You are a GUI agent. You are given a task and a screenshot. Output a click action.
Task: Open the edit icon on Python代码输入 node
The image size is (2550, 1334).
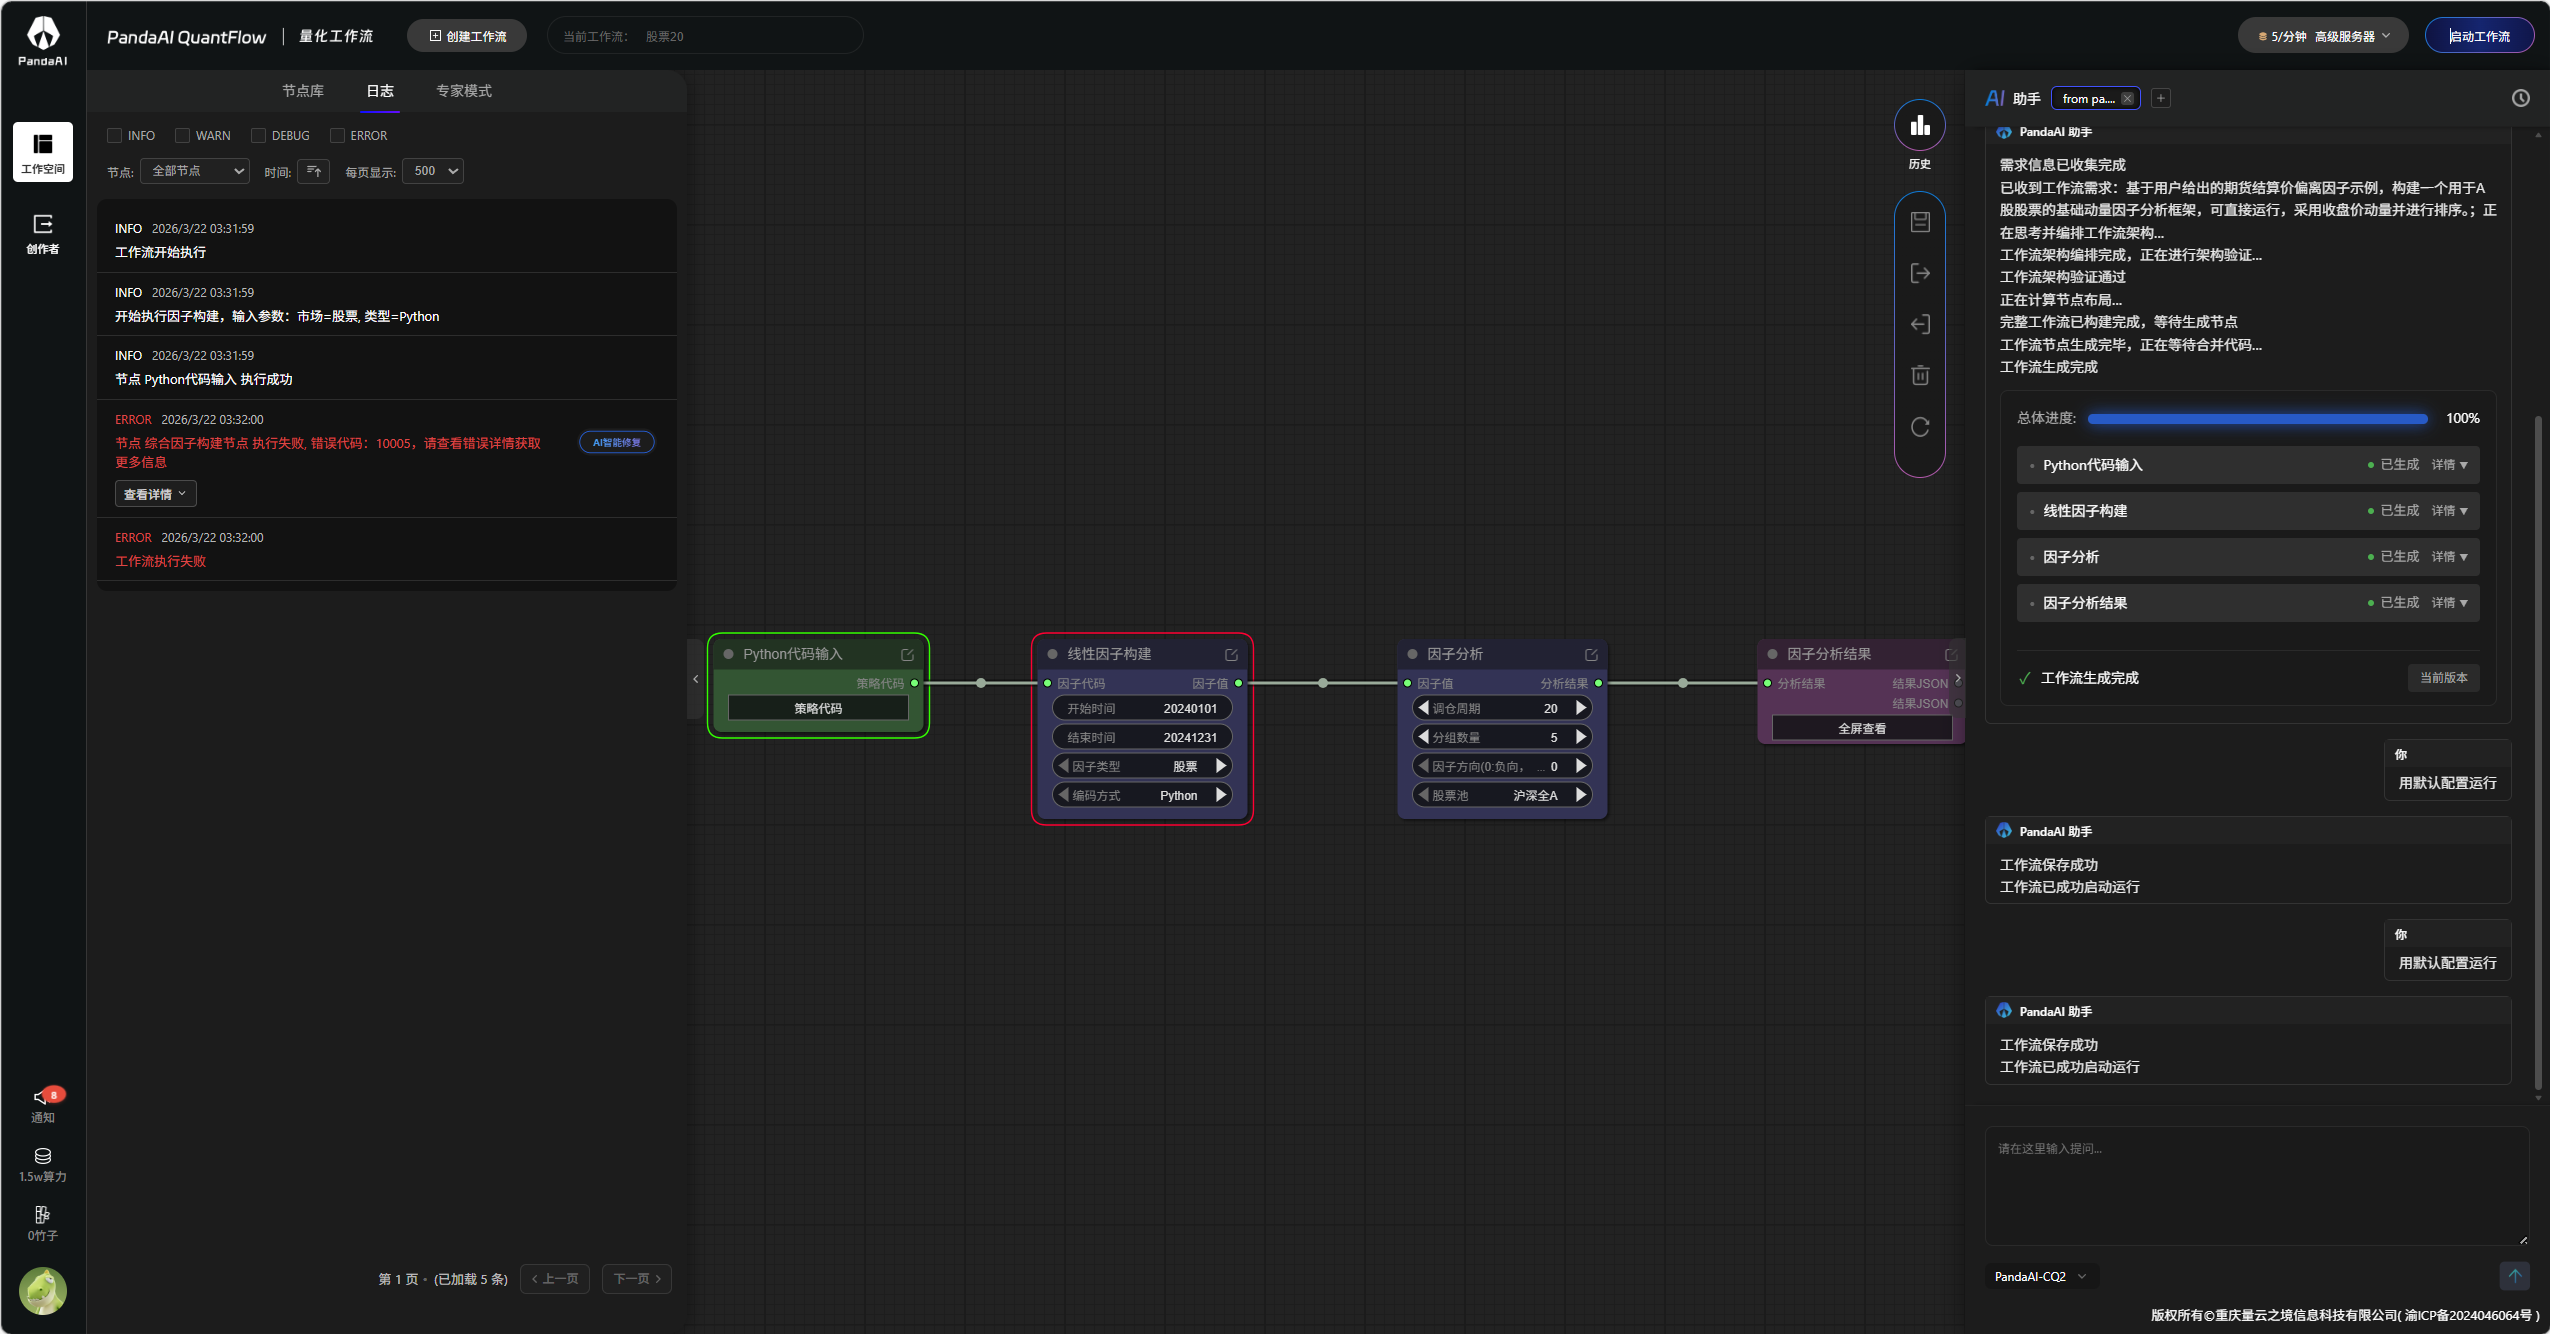coord(907,654)
